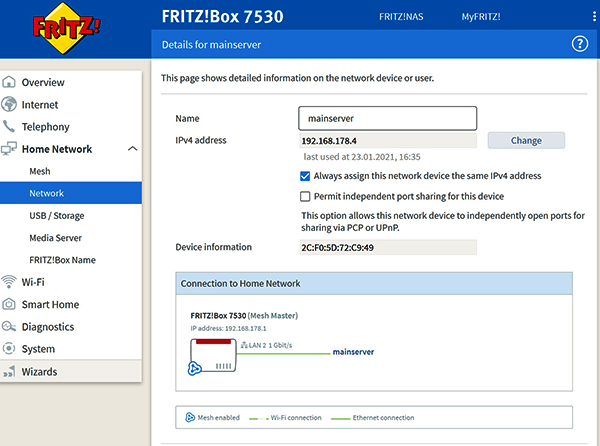Screen dimensions: 600x446
Task: Click the Home Network computers icon
Action: pyautogui.click(x=9, y=148)
